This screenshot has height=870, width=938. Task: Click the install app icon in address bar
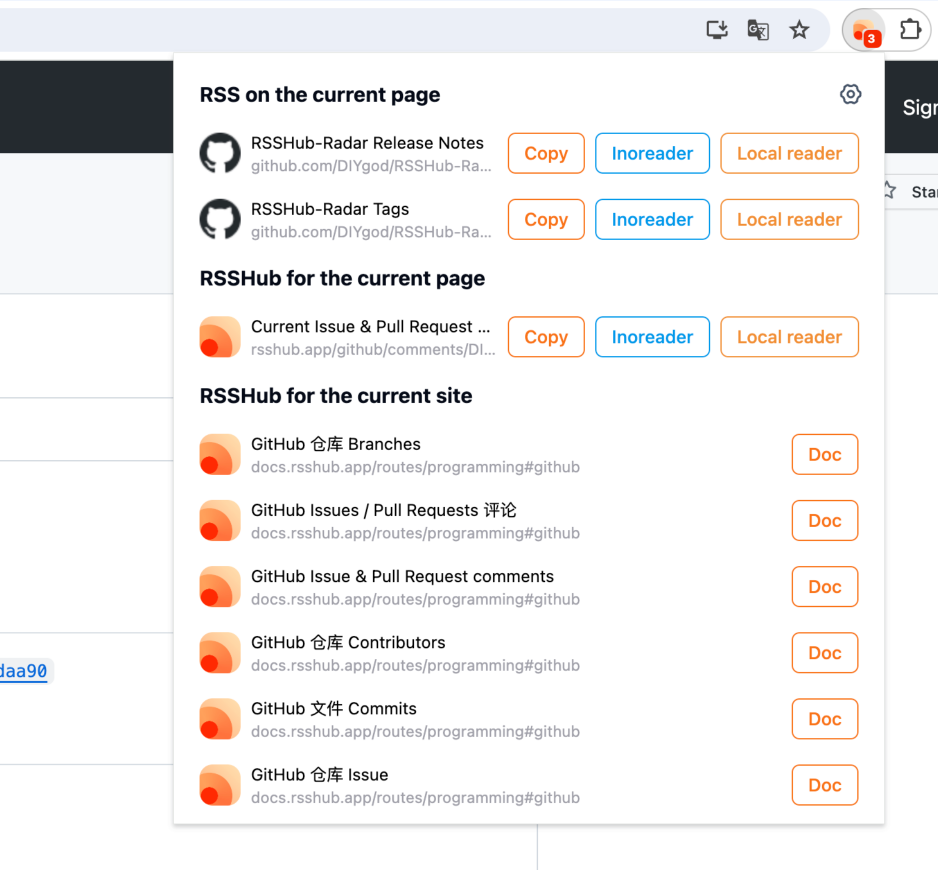tap(717, 30)
